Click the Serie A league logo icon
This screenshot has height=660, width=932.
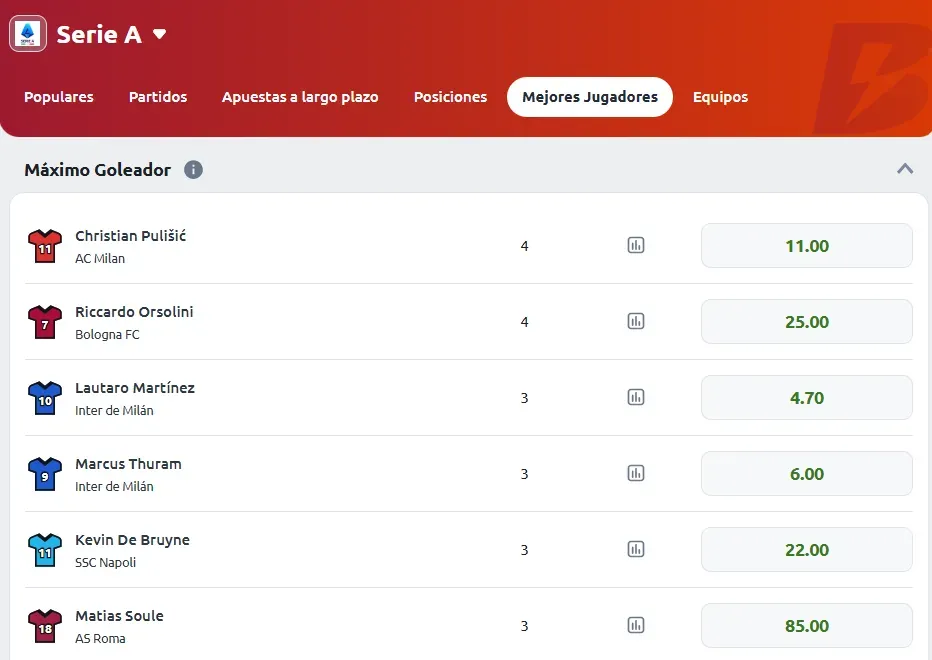[28, 33]
